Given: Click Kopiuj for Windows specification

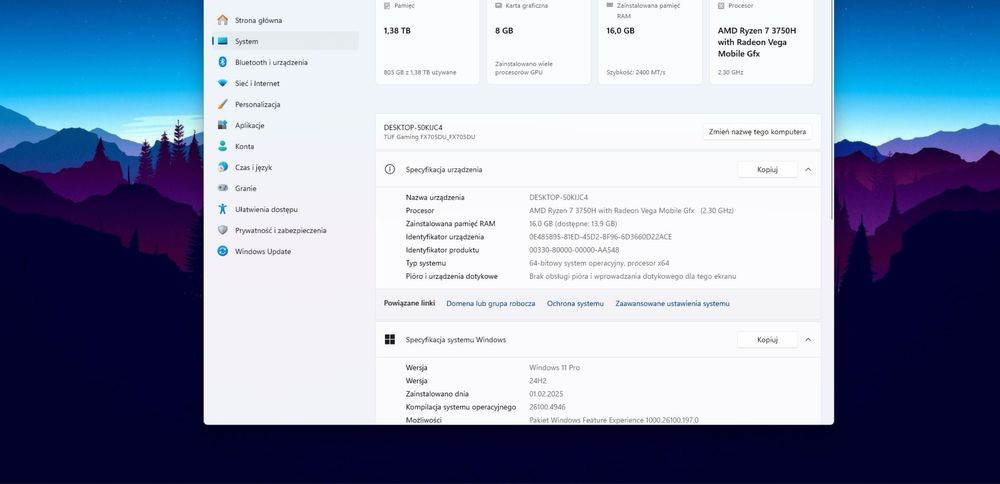Looking at the screenshot, I should (767, 340).
